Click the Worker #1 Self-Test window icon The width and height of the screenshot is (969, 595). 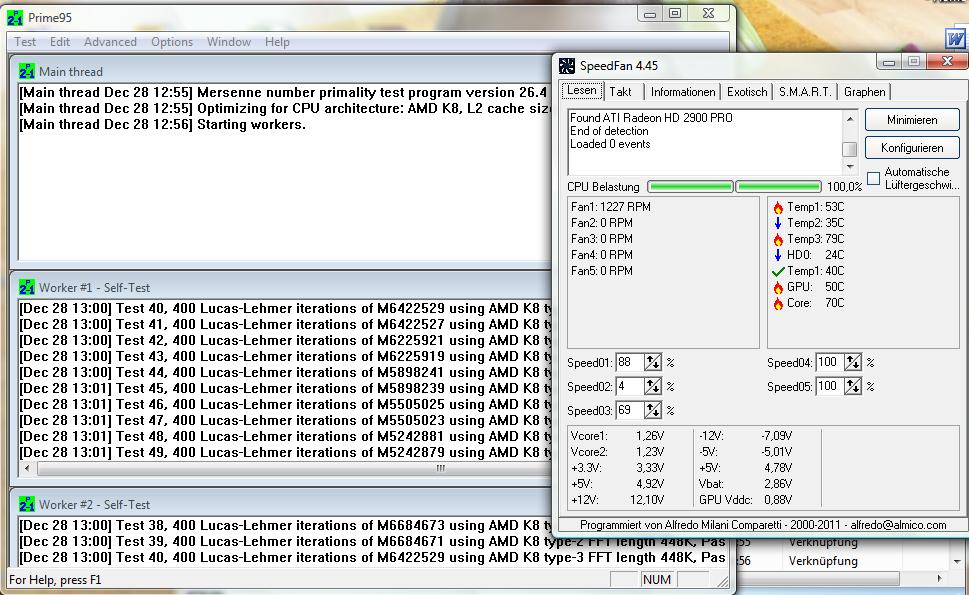27,287
